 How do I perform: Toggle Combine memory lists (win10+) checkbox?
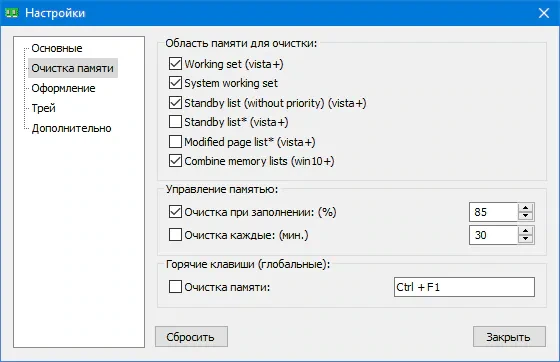pyautogui.click(x=175, y=161)
